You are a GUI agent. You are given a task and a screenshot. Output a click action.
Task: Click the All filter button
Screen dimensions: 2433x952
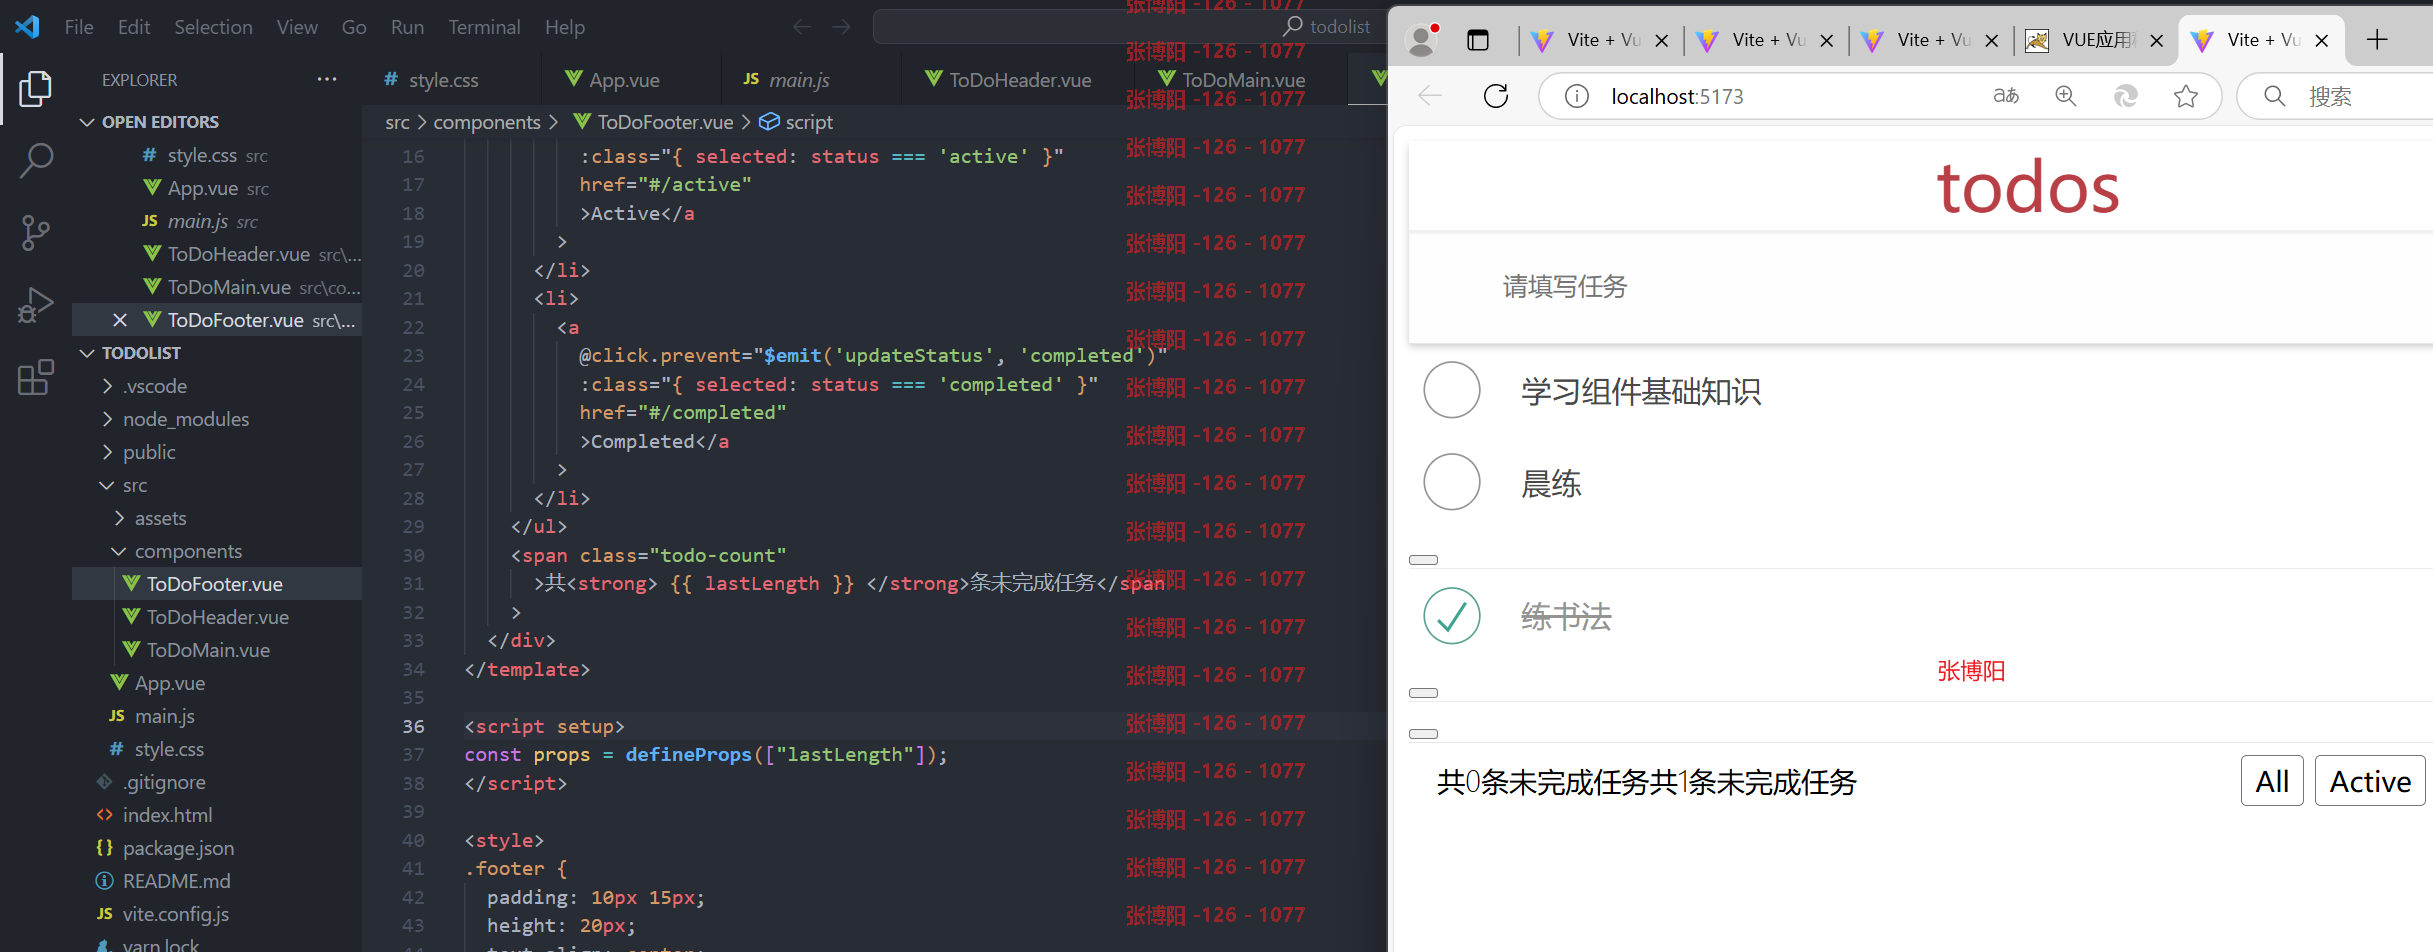tap(2272, 781)
